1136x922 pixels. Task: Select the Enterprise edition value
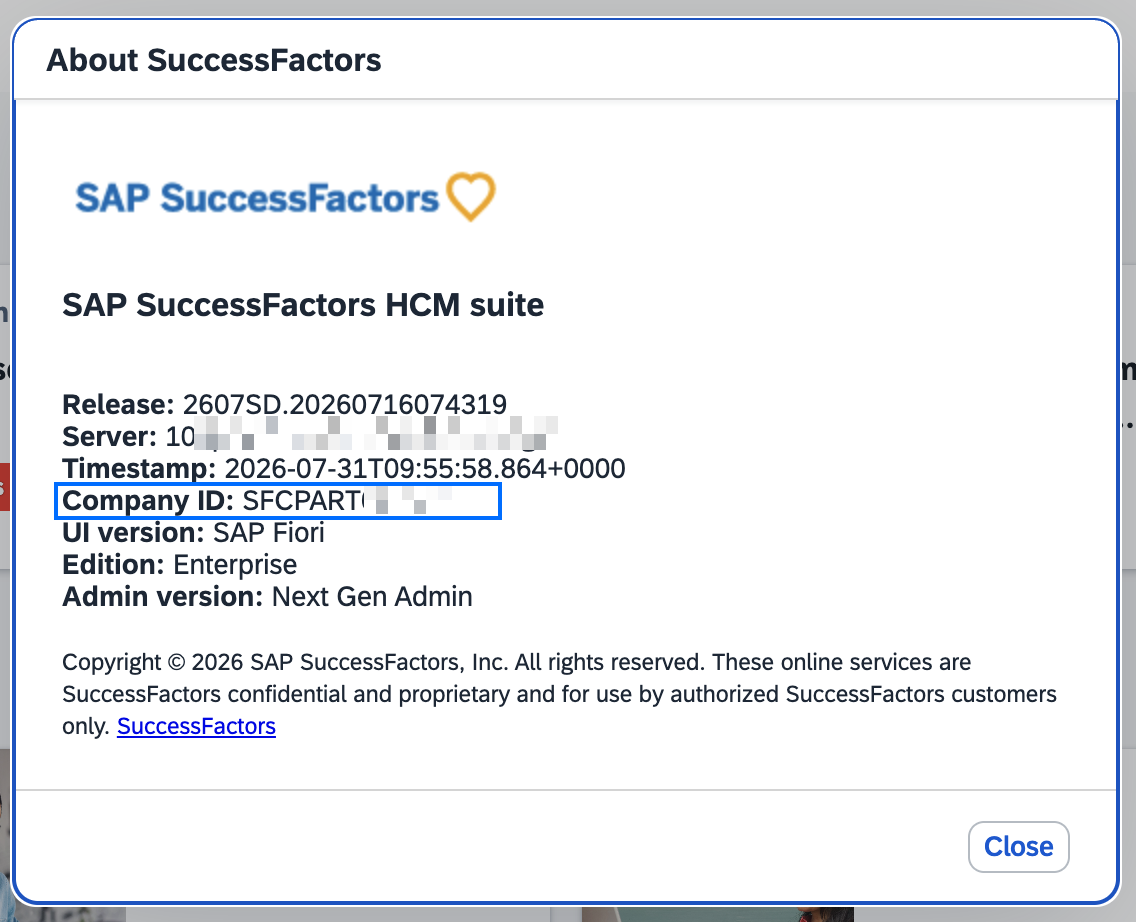click(235, 564)
